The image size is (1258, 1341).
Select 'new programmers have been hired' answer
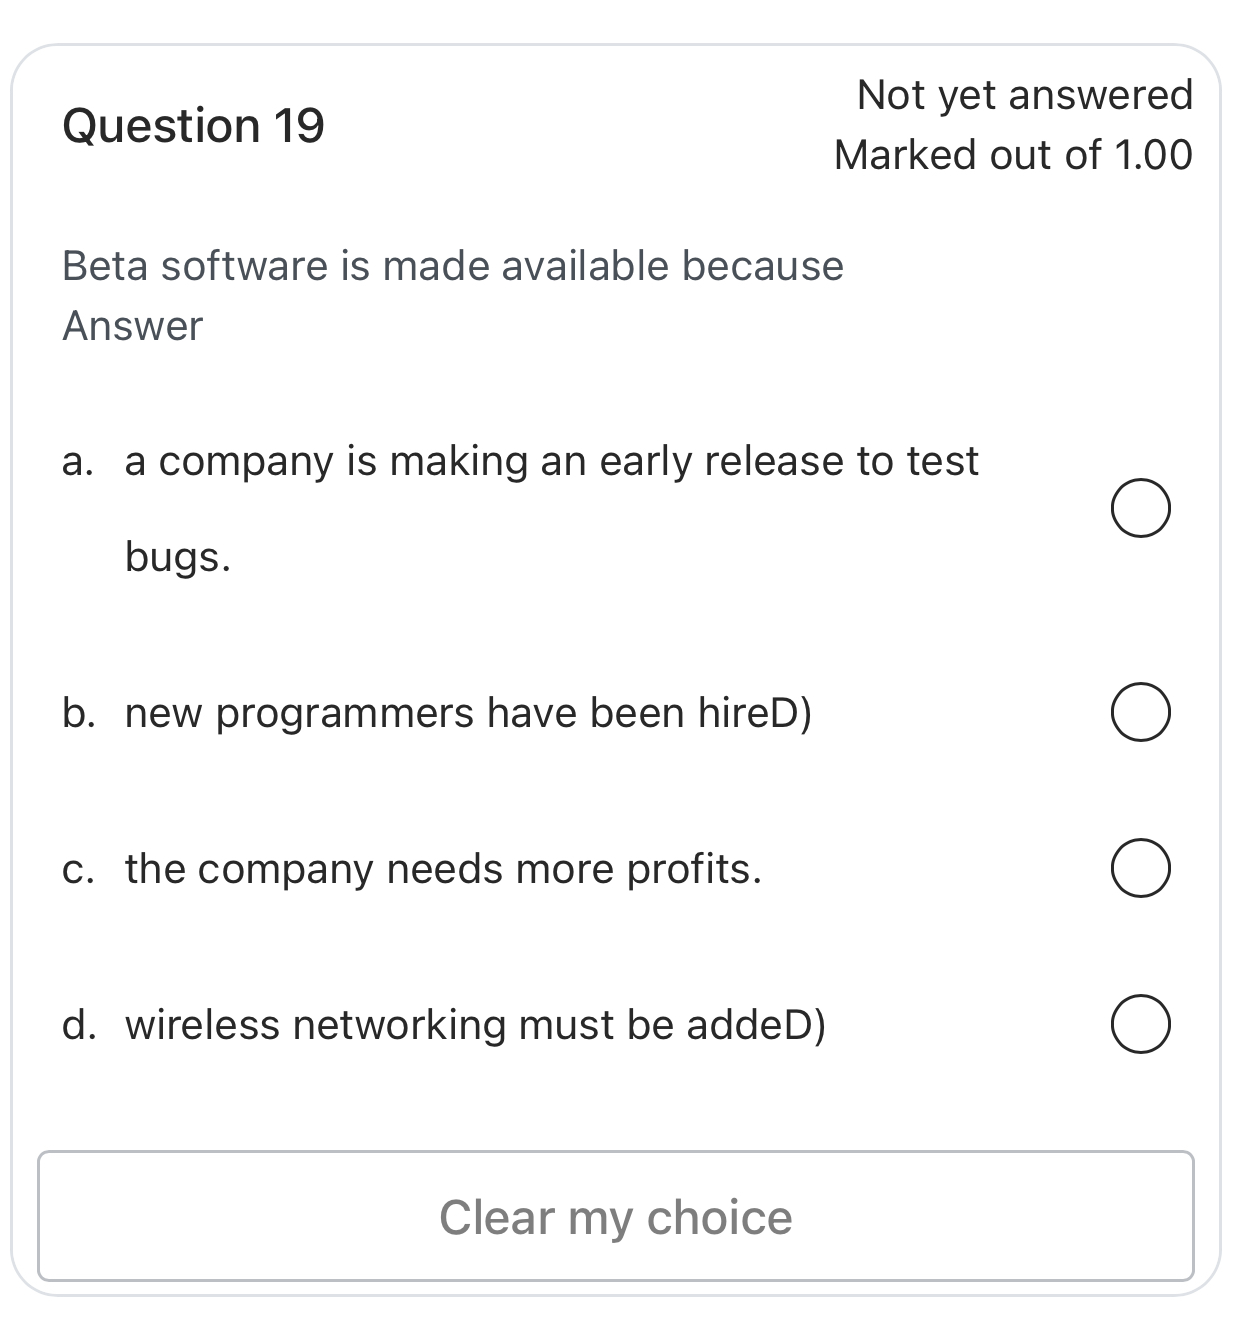tap(468, 712)
